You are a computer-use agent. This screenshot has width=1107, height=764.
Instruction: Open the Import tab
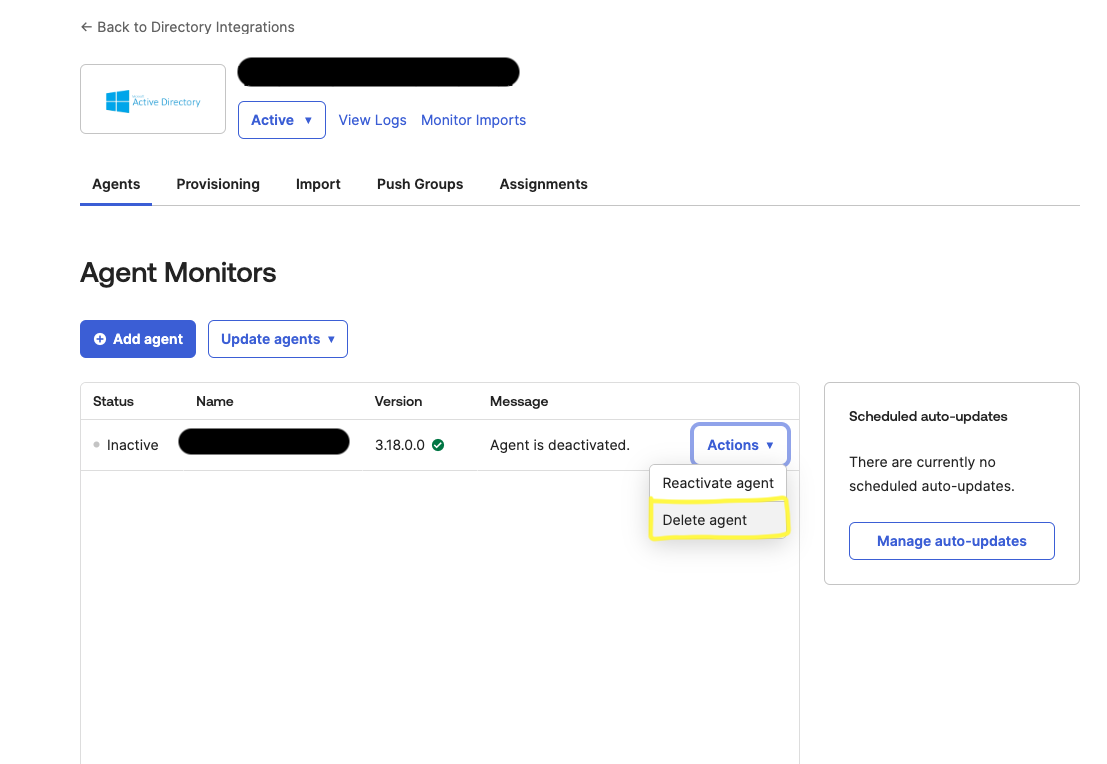318,184
